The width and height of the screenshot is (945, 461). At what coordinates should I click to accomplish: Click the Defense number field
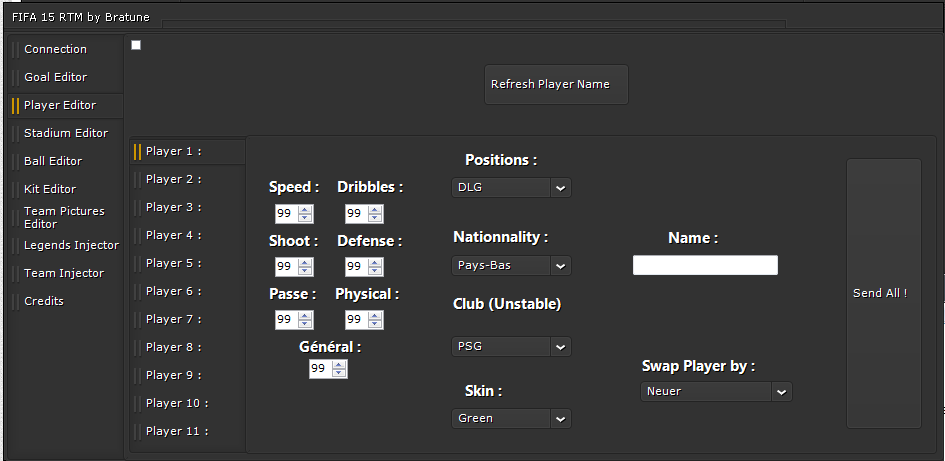pos(357,267)
